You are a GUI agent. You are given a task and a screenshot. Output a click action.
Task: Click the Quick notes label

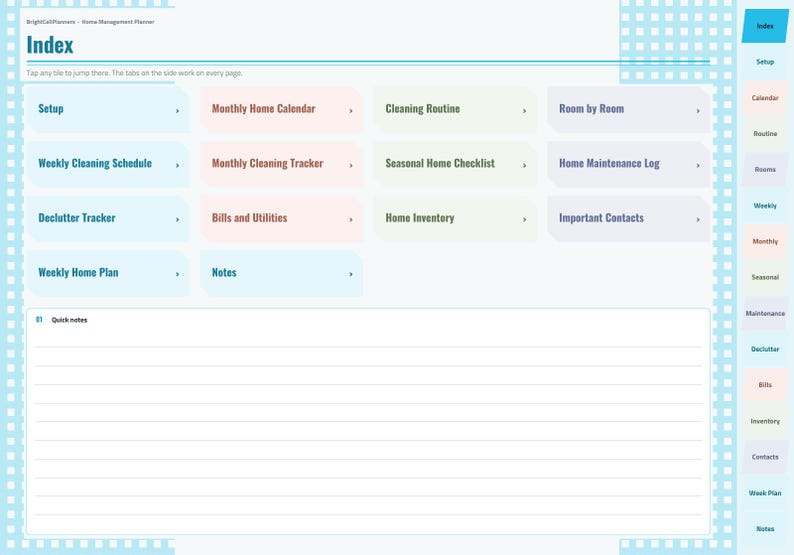pyautogui.click(x=69, y=320)
